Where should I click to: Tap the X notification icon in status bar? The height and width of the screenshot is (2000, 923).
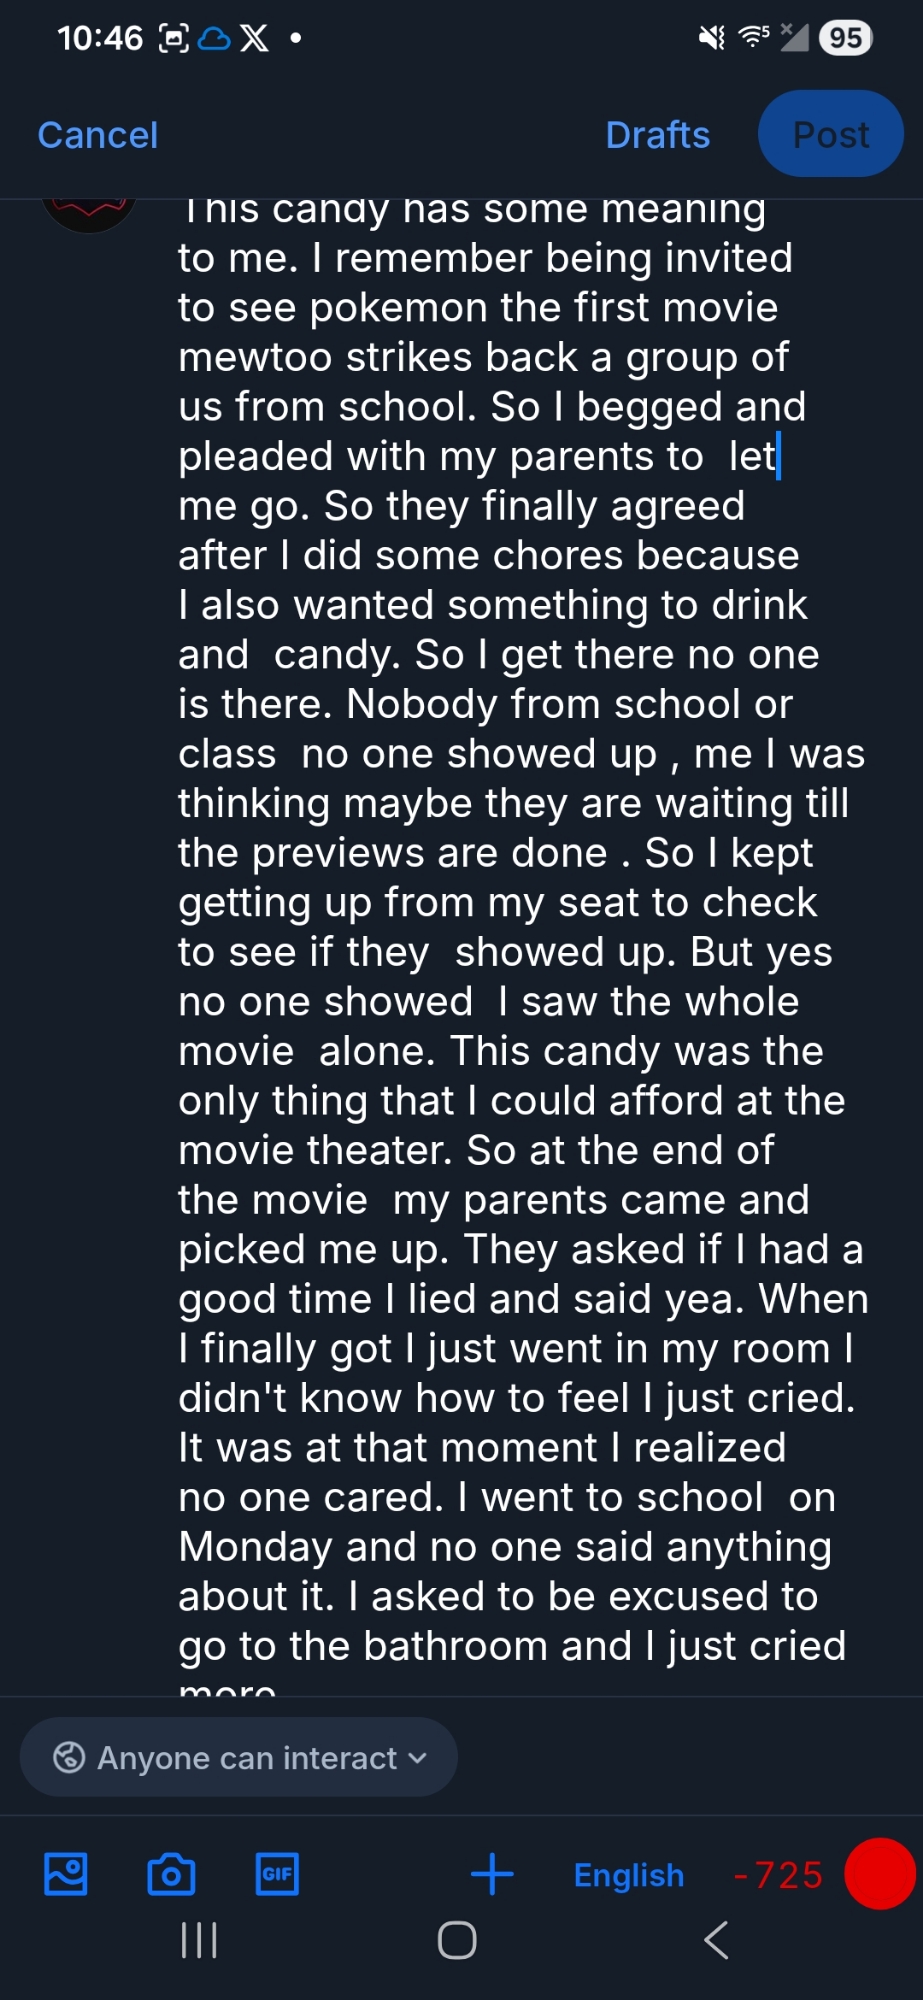[255, 39]
